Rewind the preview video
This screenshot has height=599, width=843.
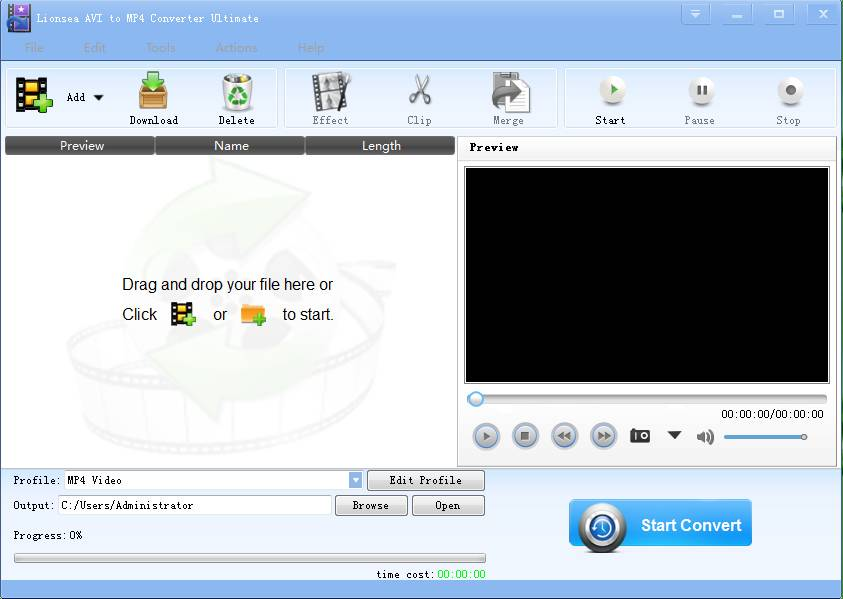pyautogui.click(x=565, y=436)
